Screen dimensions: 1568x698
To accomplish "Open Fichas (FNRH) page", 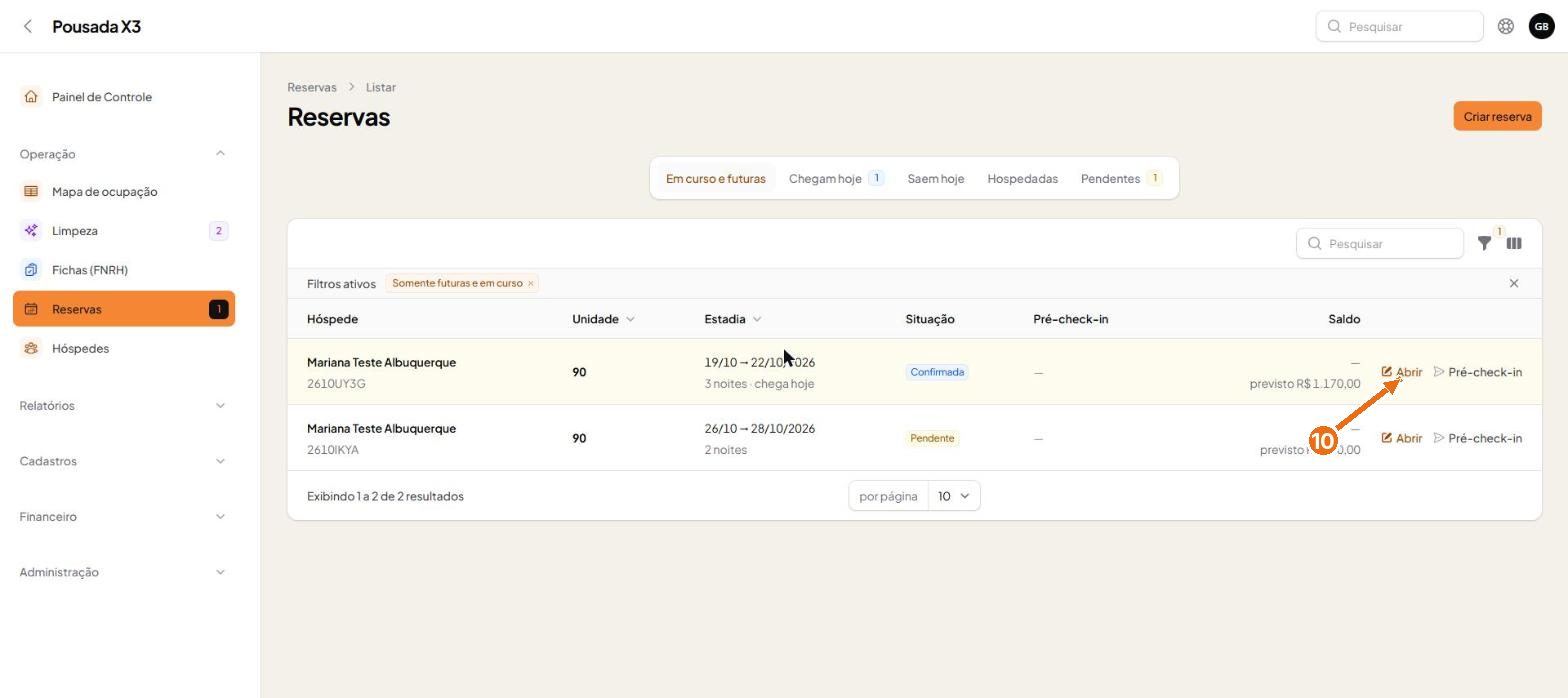I will [124, 270].
